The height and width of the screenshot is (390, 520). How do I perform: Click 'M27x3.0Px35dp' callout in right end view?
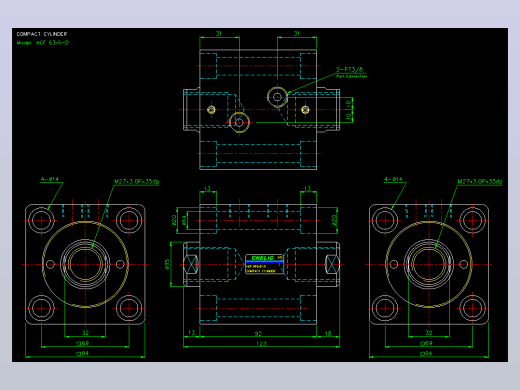[480, 182]
